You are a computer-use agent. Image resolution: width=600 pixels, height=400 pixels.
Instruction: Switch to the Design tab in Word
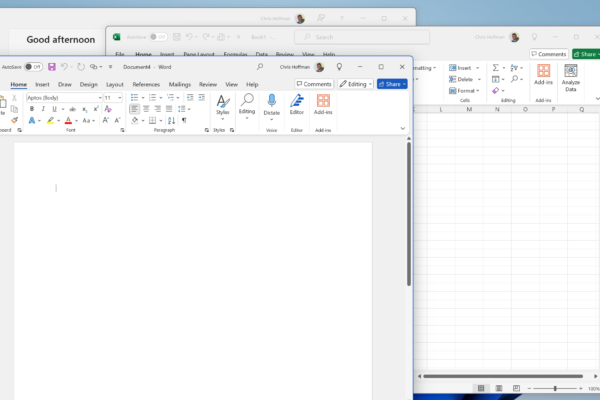tap(88, 85)
